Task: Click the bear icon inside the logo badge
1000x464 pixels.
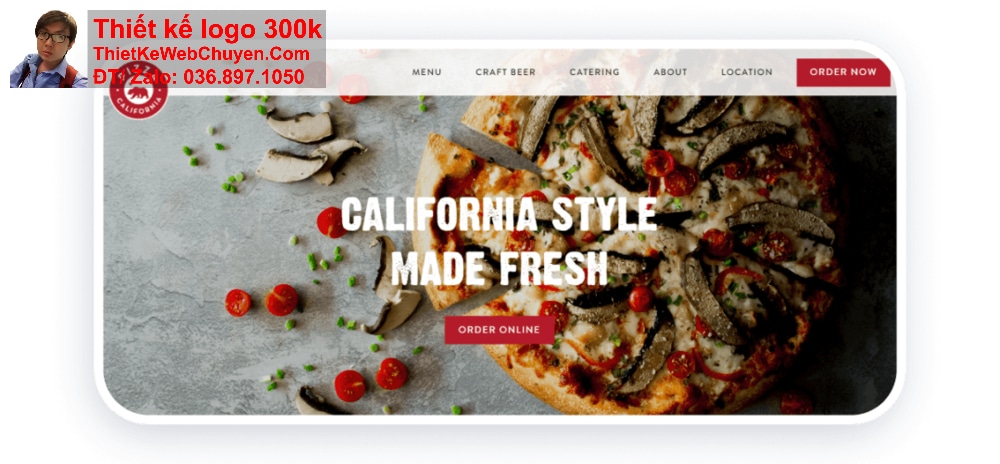Action: 138,92
